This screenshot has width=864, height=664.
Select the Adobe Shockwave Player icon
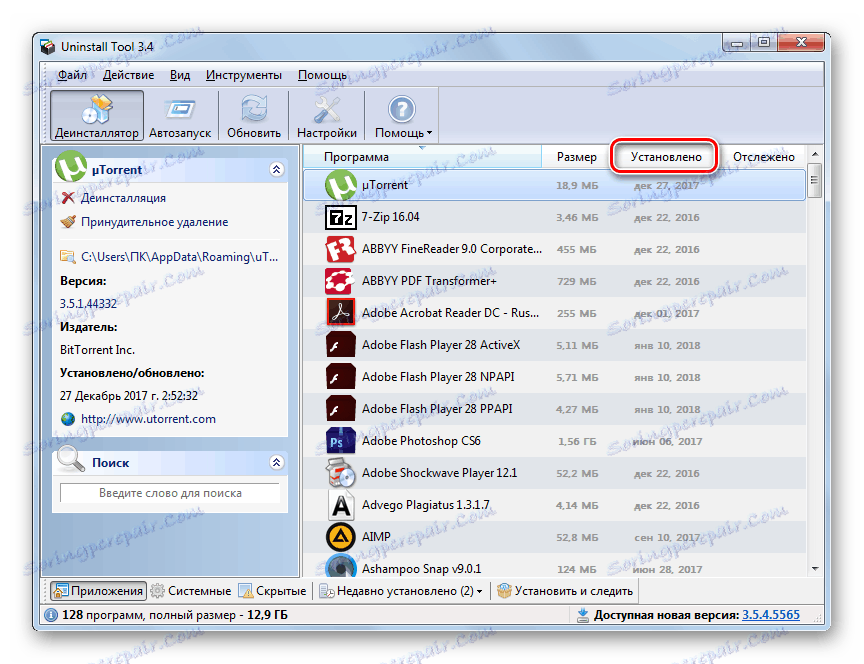[x=340, y=473]
